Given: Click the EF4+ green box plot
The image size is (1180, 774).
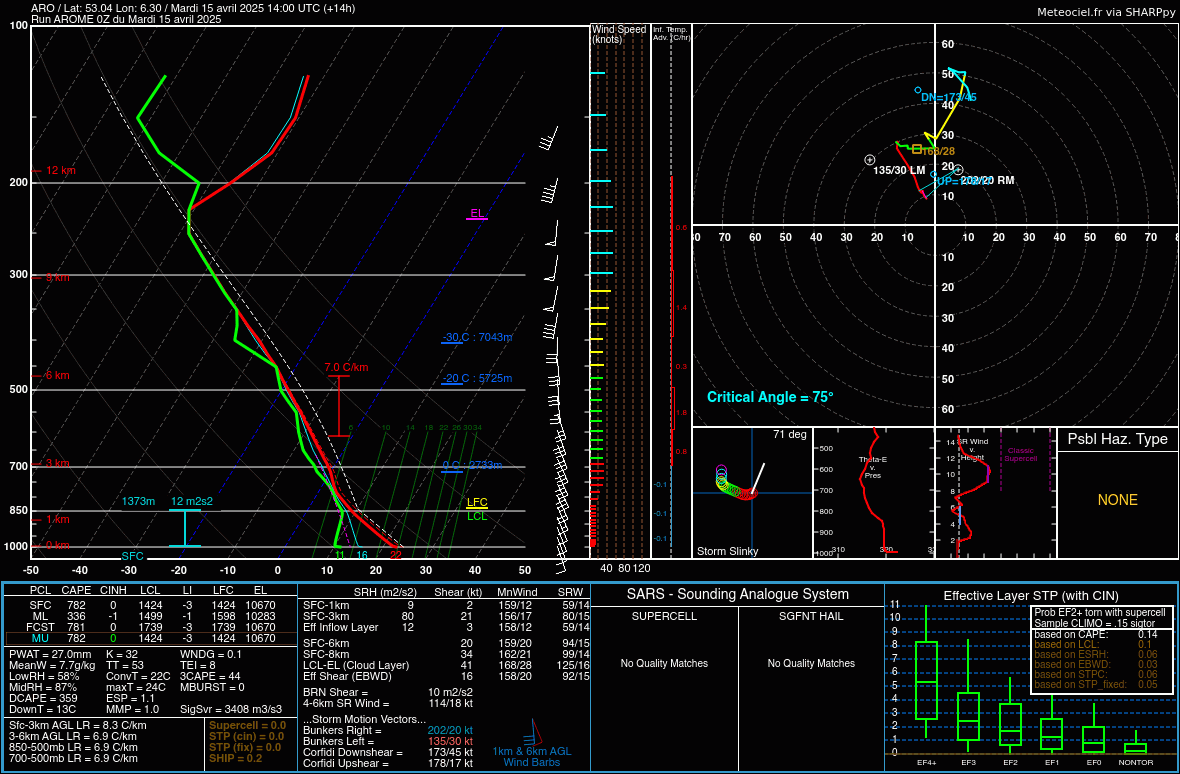Looking at the screenshot, I should tap(926, 680).
